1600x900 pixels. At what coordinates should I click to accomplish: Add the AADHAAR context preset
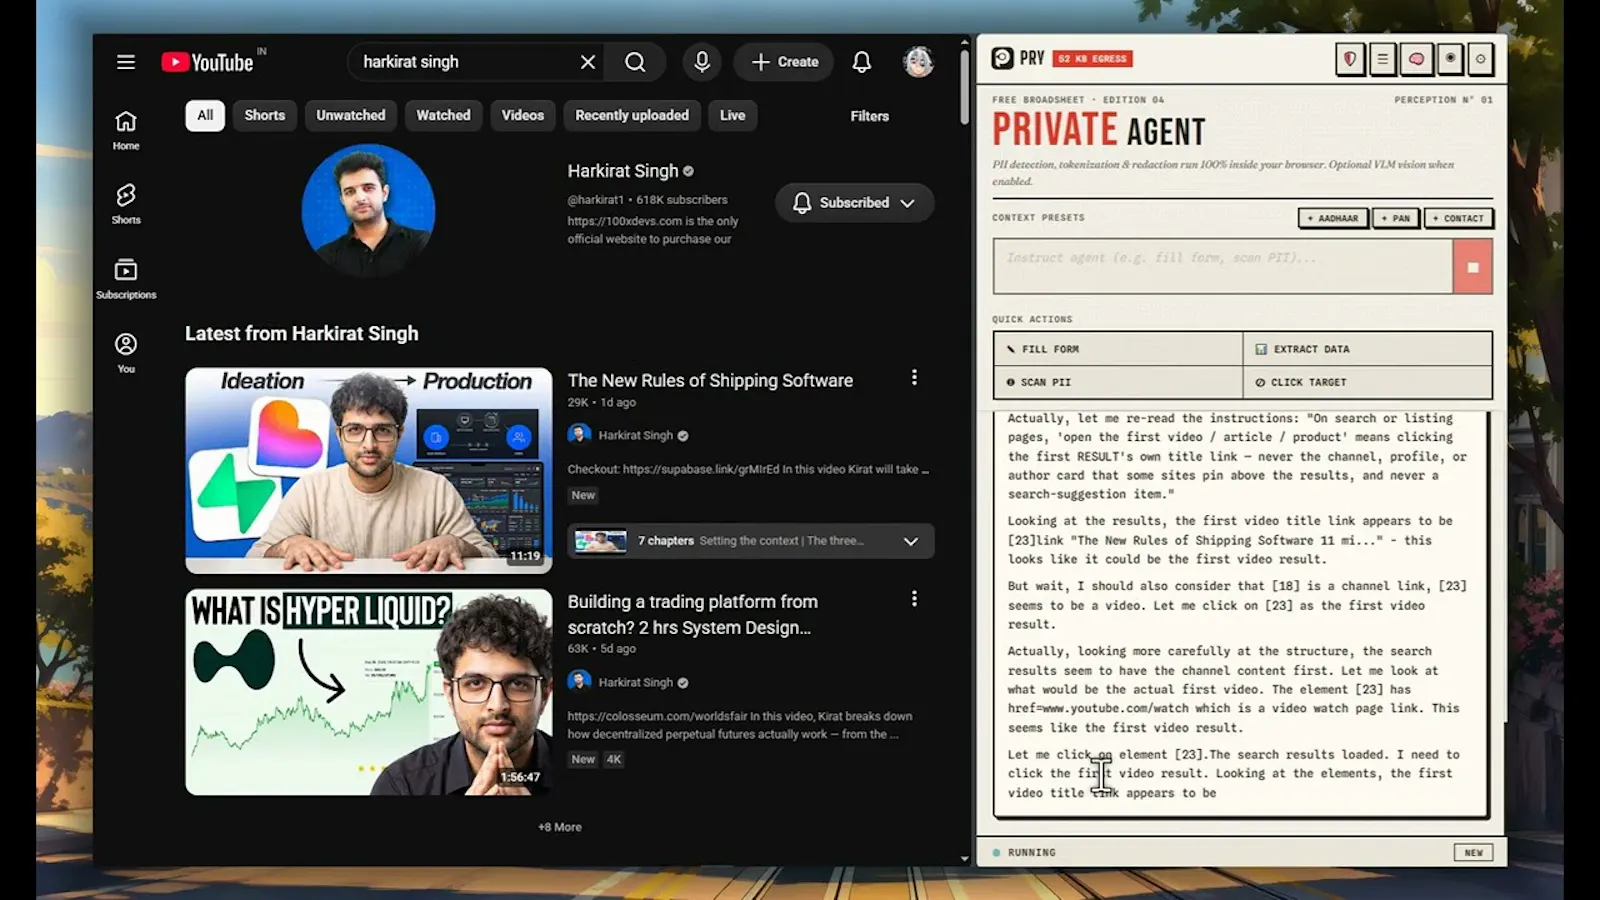pyautogui.click(x=1333, y=218)
